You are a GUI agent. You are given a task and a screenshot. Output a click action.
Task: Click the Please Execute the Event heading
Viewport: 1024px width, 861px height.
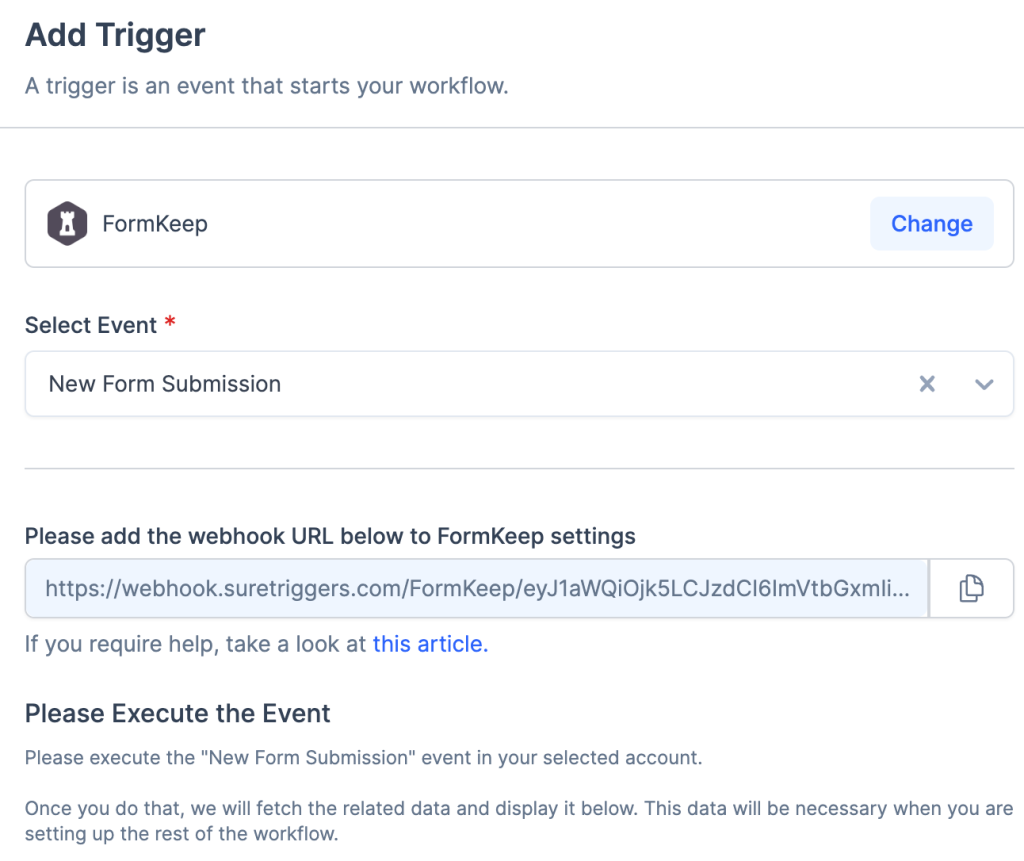[178, 713]
